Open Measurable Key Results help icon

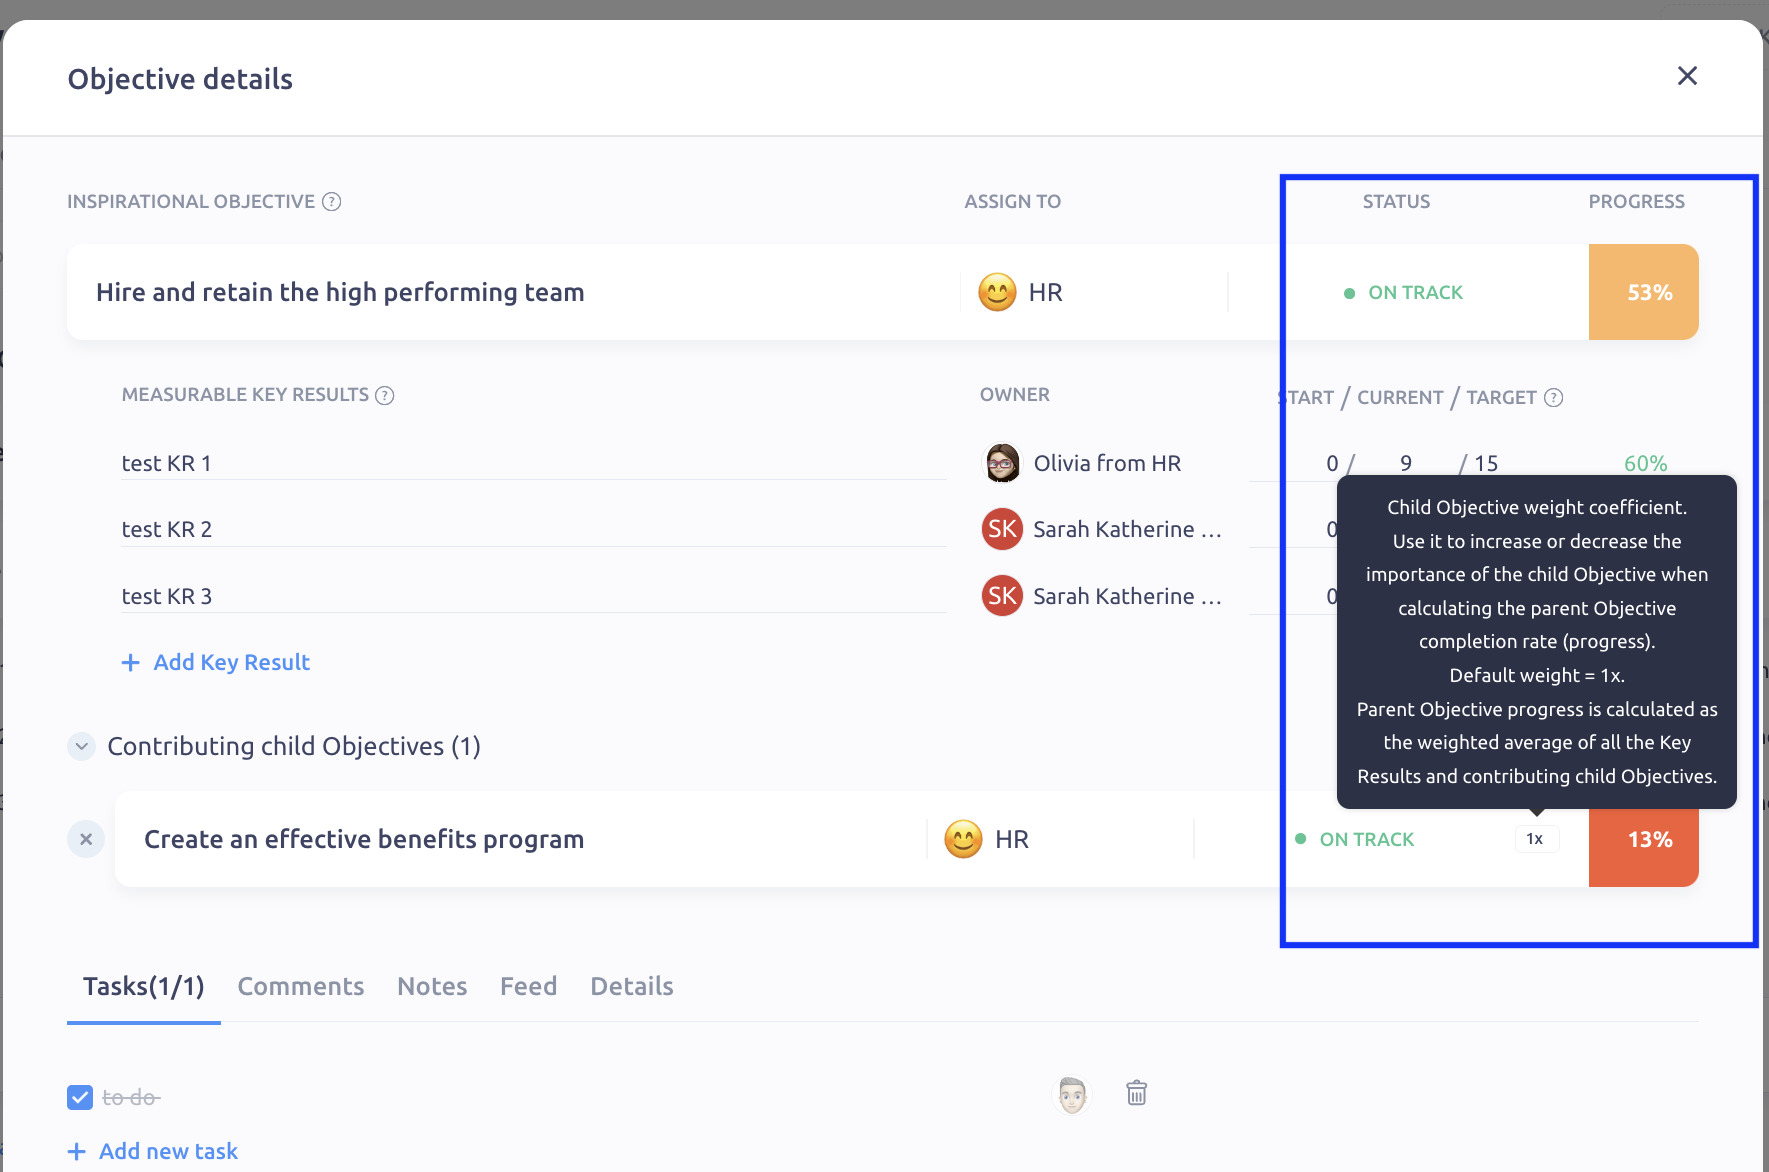click(385, 396)
